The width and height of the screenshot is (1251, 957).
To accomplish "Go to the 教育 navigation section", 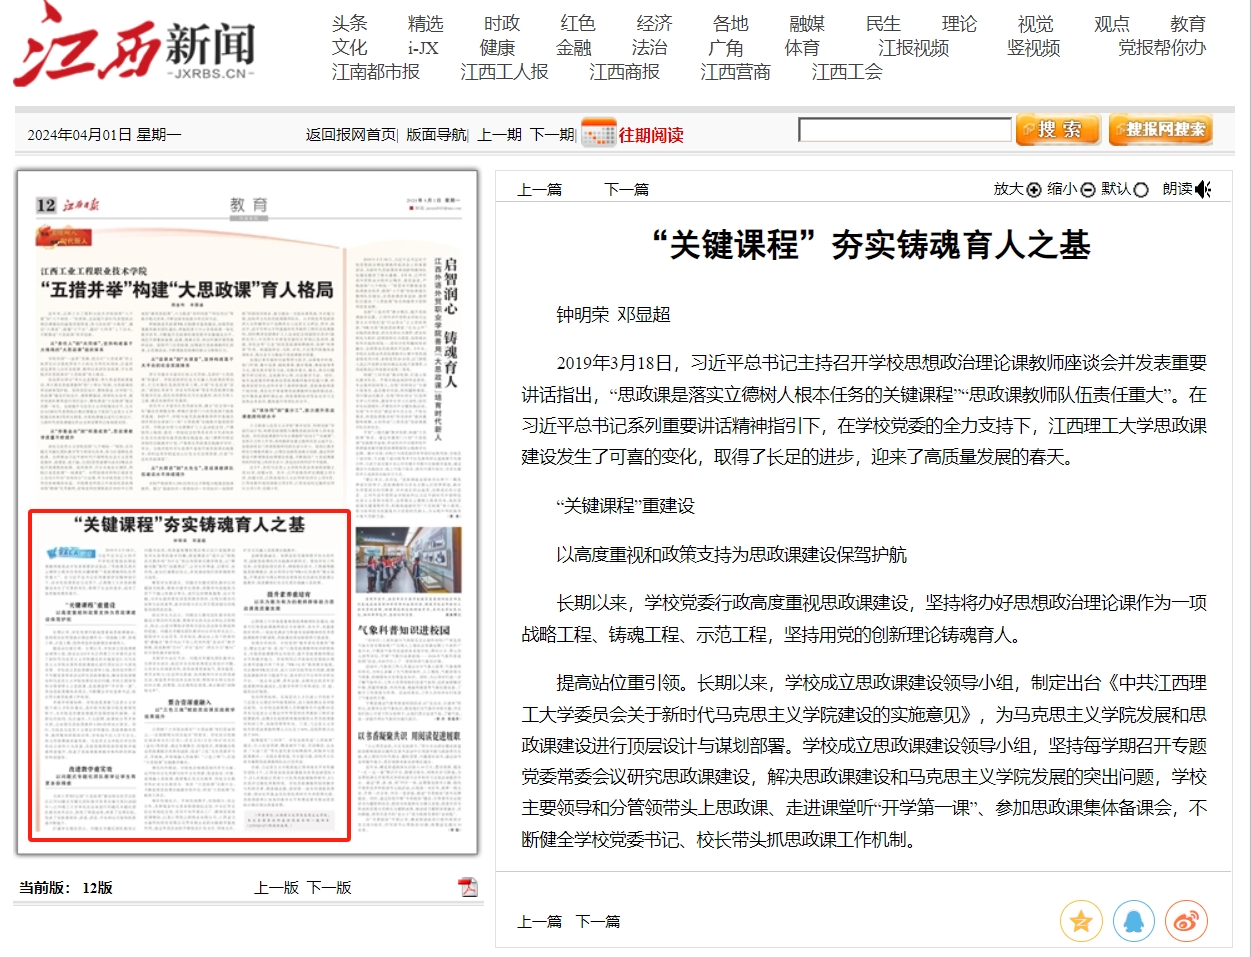I will click(x=1188, y=23).
